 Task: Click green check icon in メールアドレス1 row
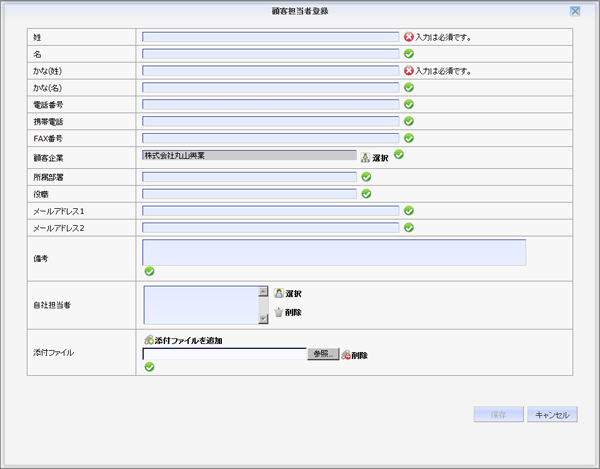pyautogui.click(x=409, y=211)
